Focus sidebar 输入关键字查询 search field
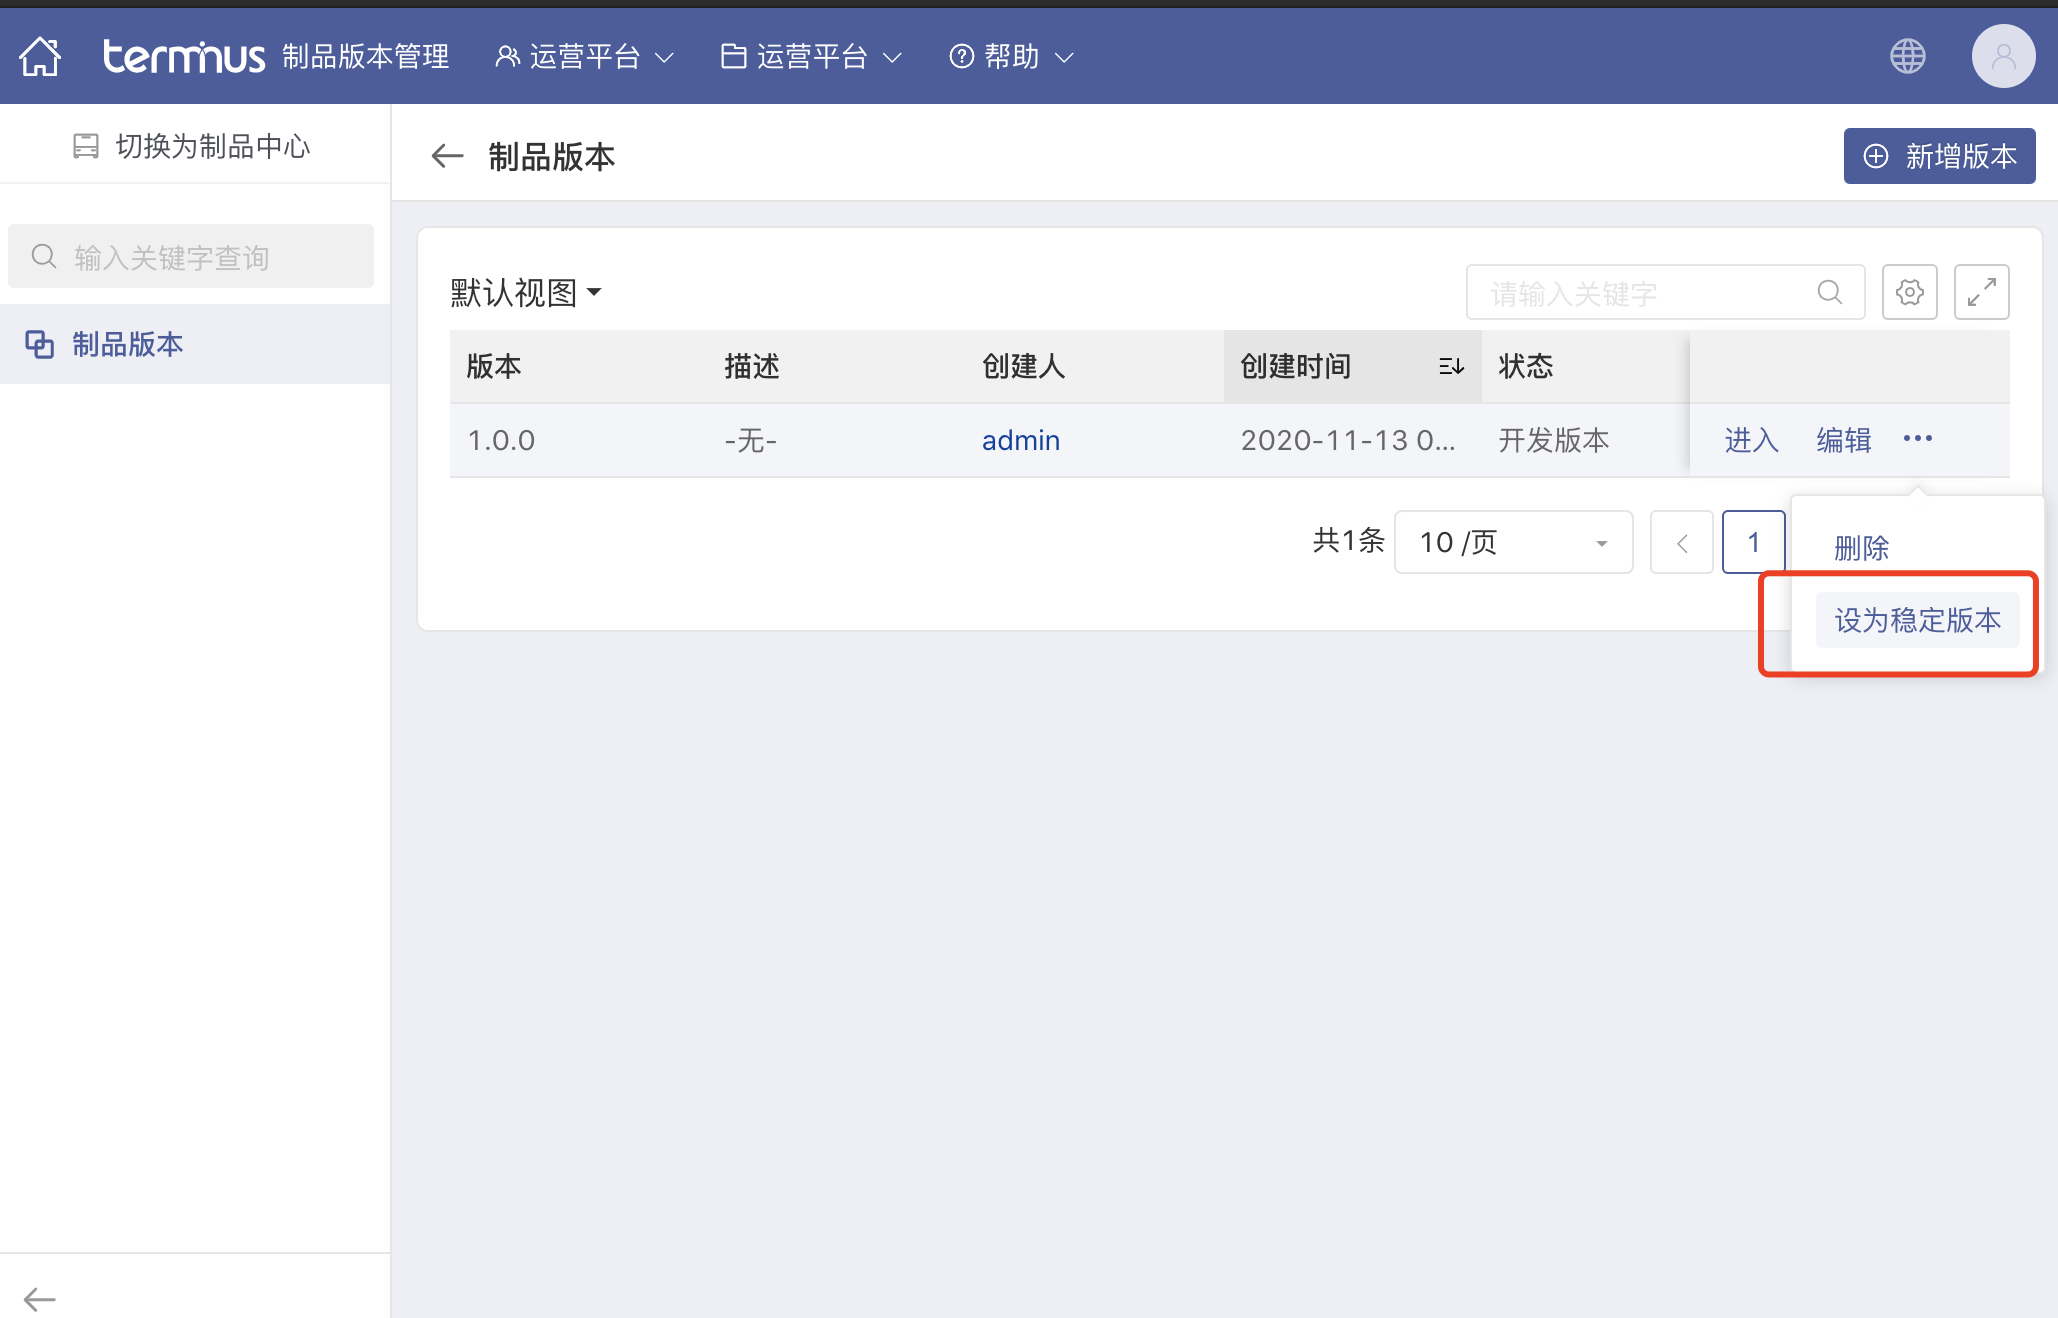The image size is (2058, 1318). [191, 257]
